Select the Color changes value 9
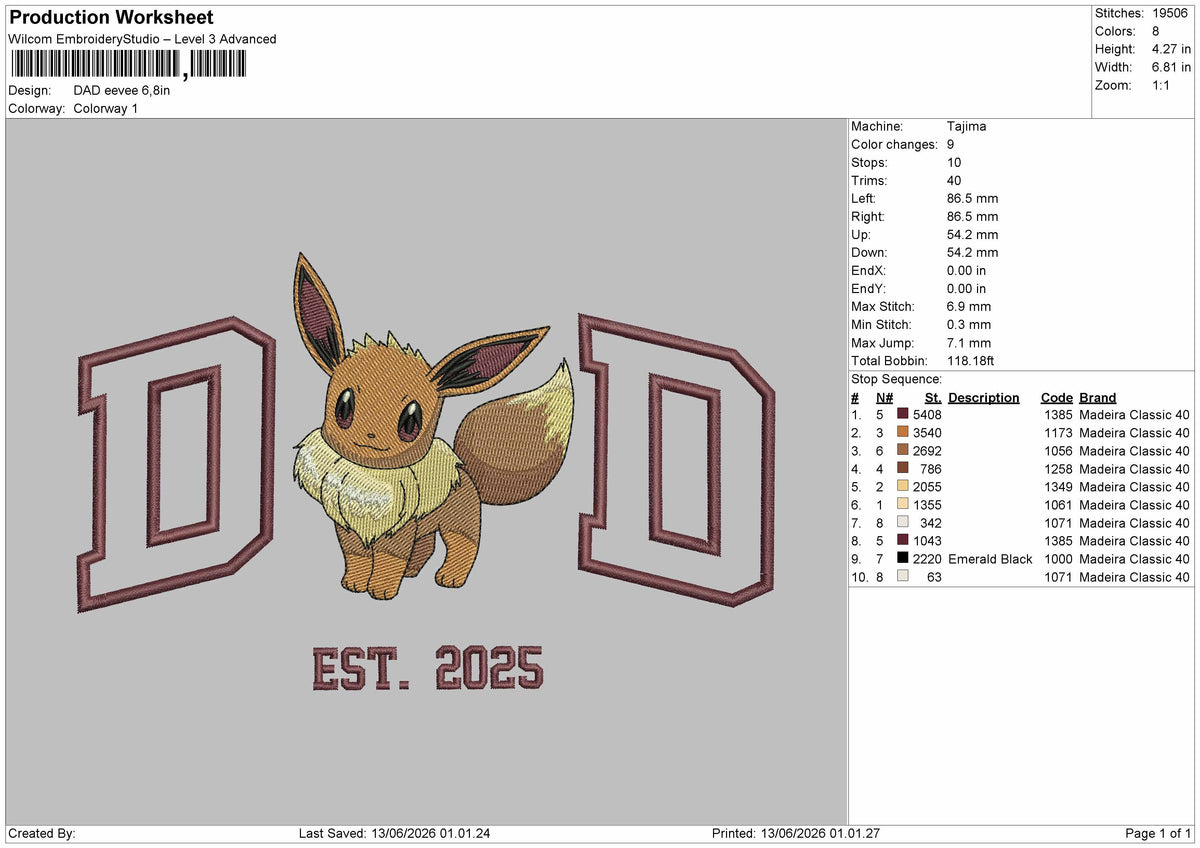Screen dimensions: 1200x848 (951, 145)
